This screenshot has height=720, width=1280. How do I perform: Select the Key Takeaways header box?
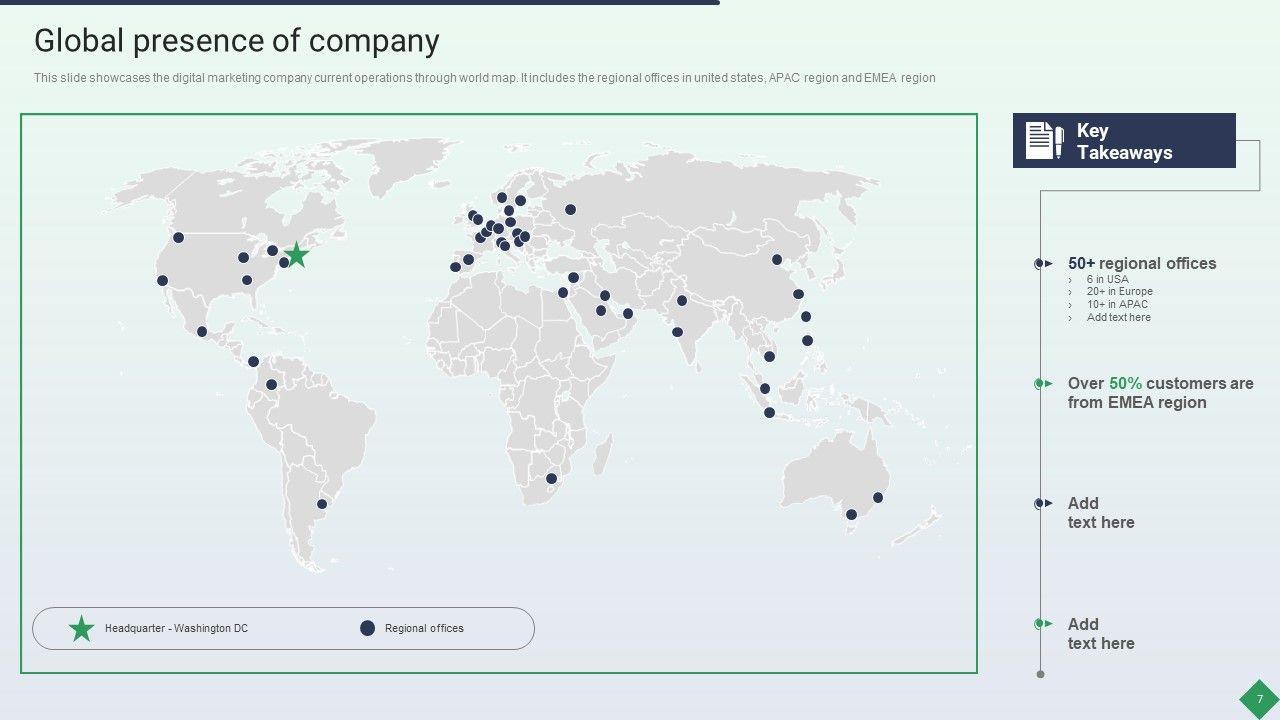click(1124, 141)
